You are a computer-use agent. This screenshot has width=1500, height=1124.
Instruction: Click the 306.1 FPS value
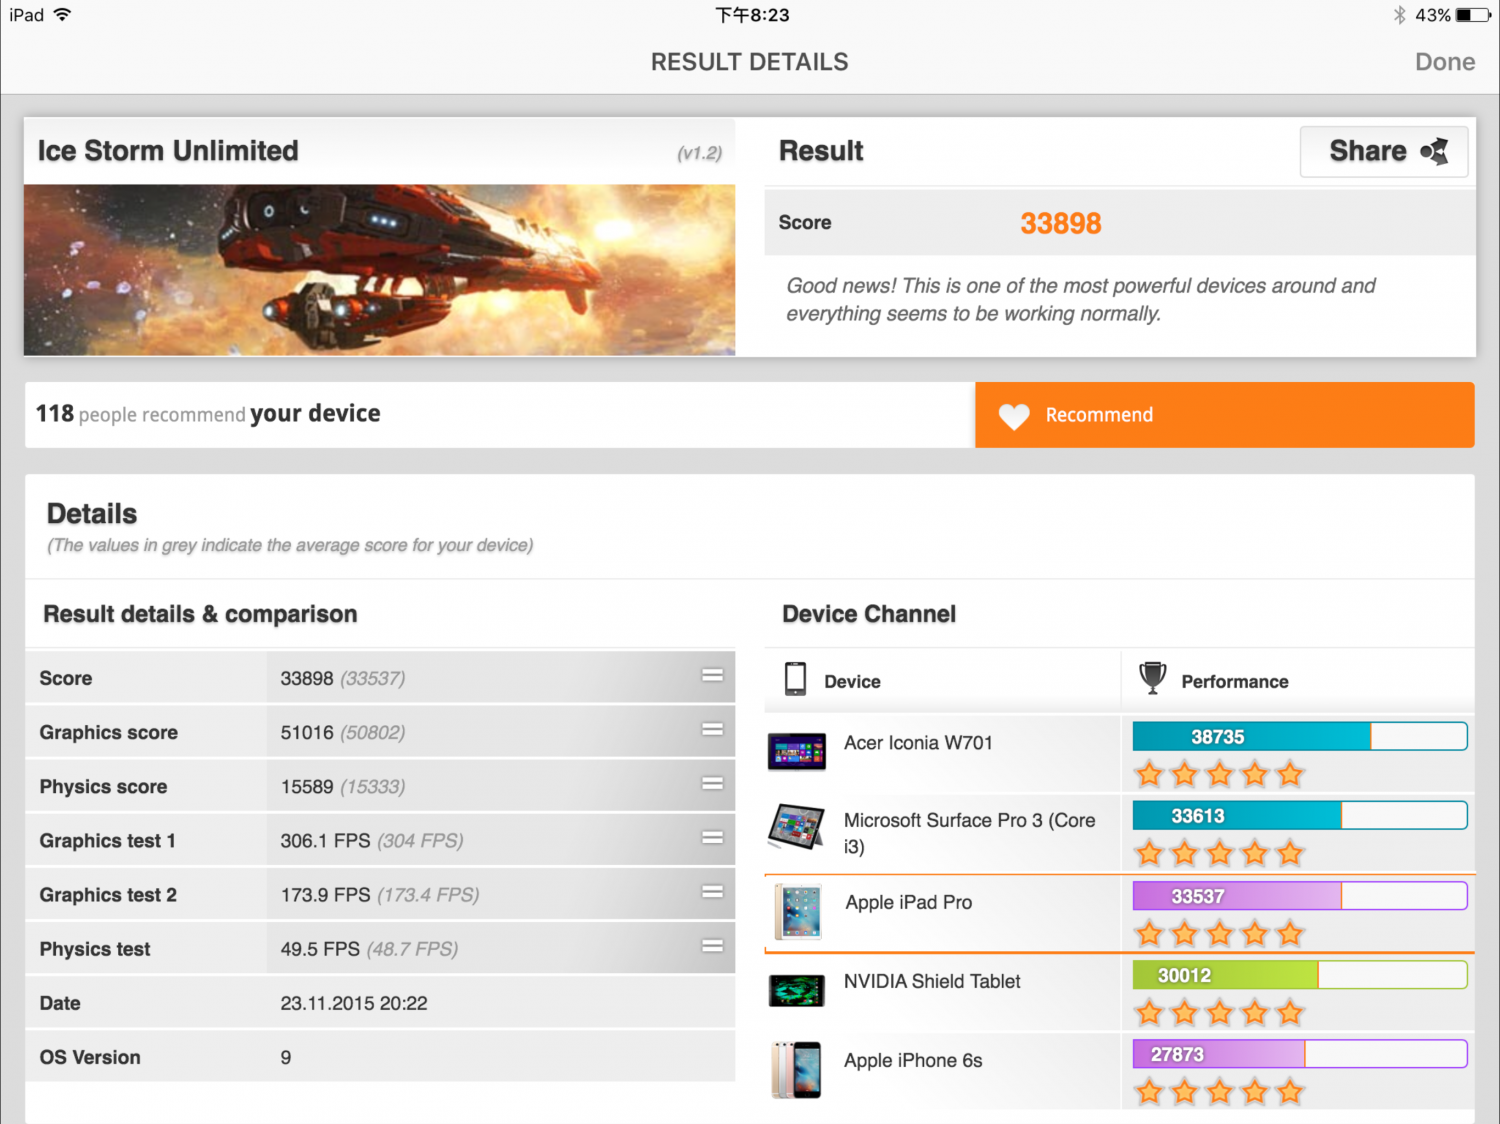[325, 840]
